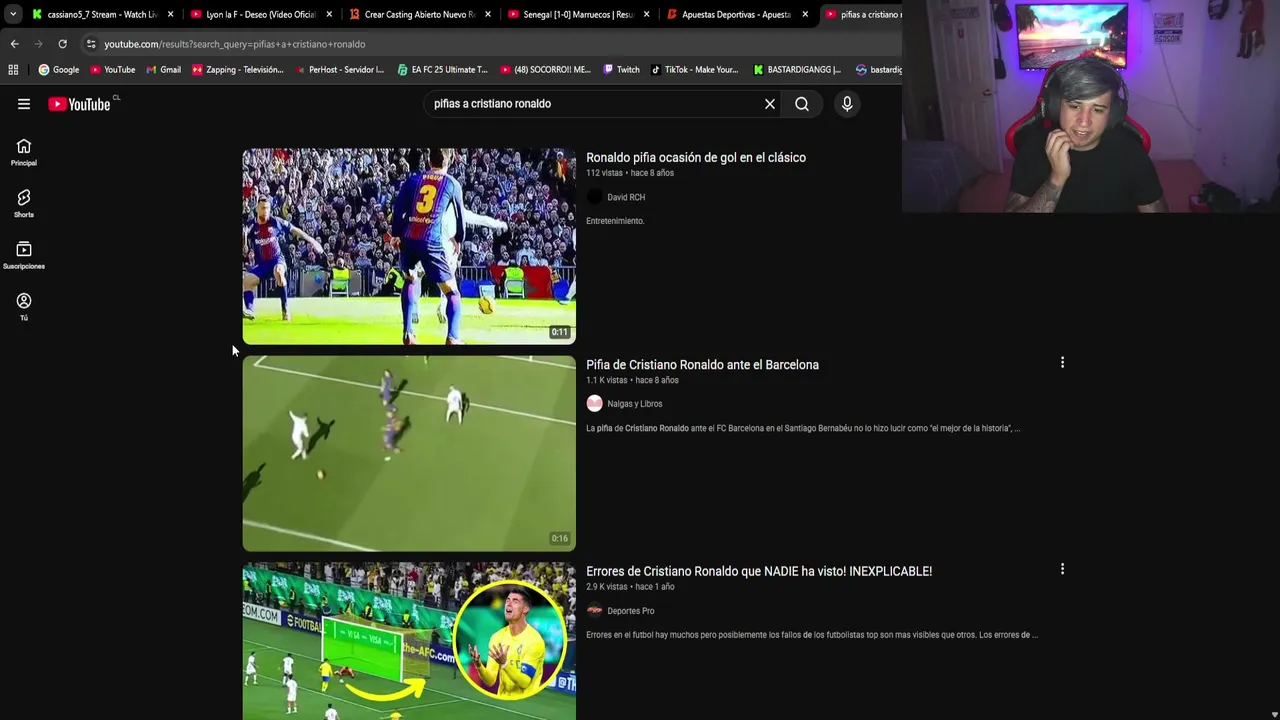Open the YouTube bookmark
This screenshot has height=720, width=1280.
click(112, 70)
